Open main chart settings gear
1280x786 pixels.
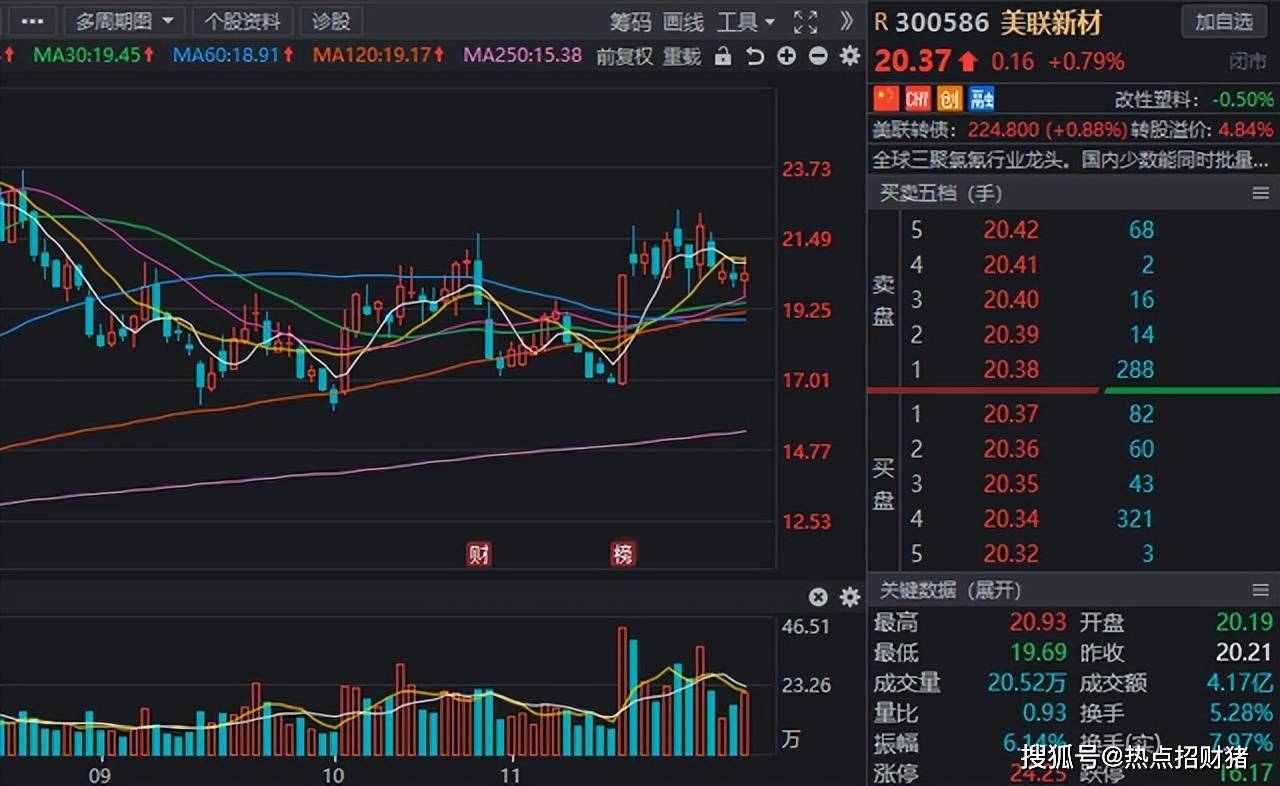pos(850,56)
